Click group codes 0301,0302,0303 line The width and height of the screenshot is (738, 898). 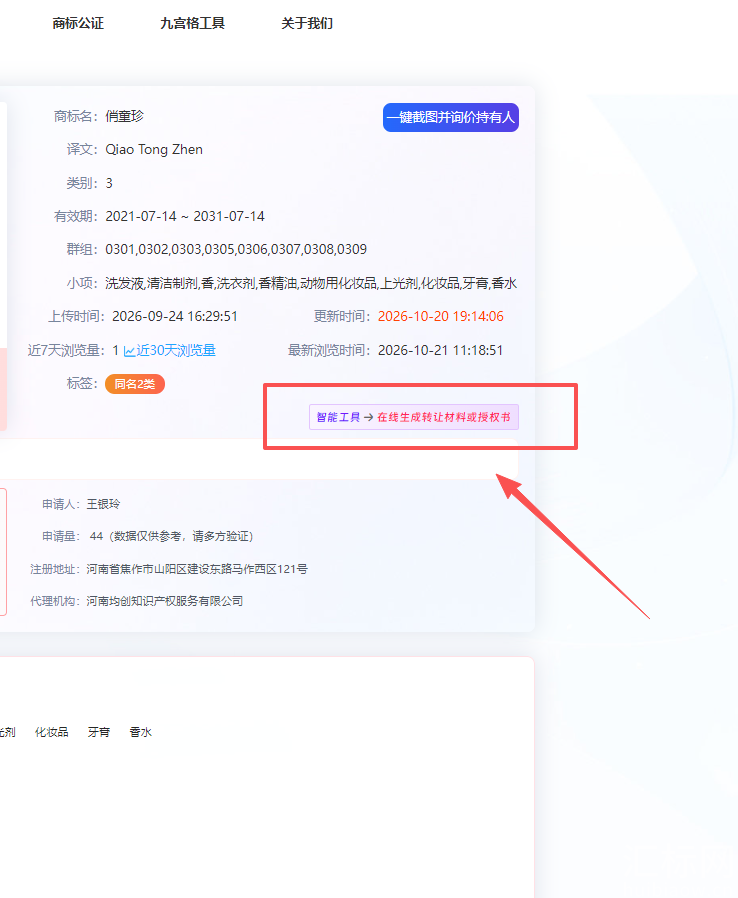tap(236, 250)
